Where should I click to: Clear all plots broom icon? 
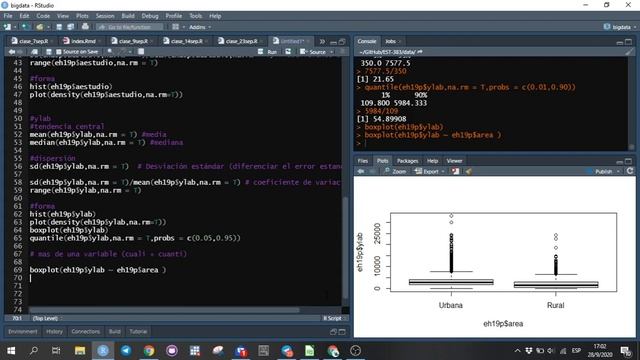coord(468,171)
